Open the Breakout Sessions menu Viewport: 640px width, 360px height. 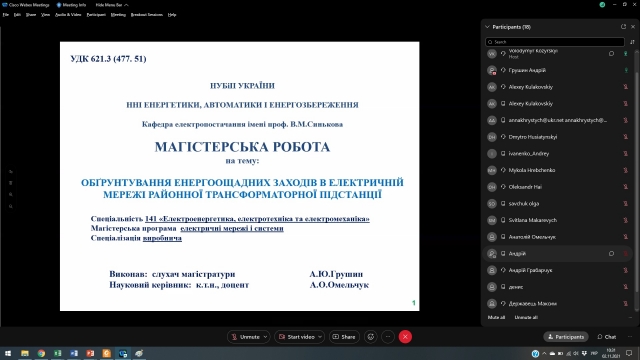coord(147,15)
